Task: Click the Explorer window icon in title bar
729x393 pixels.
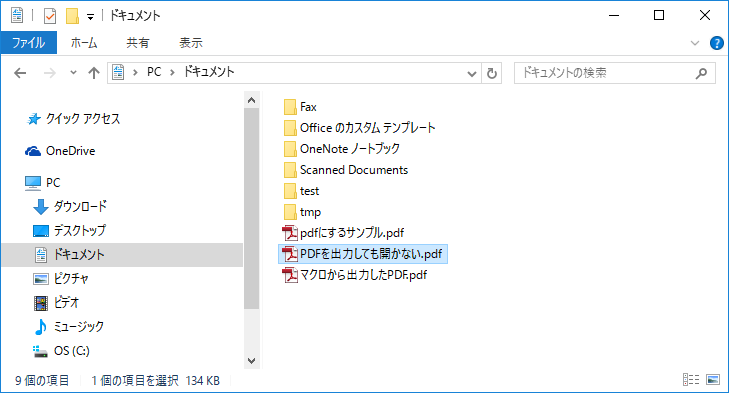Action: [17, 15]
